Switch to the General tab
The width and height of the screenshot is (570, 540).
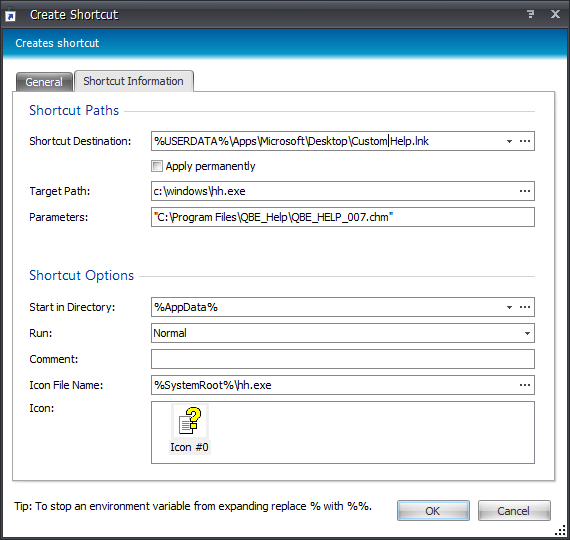click(44, 82)
